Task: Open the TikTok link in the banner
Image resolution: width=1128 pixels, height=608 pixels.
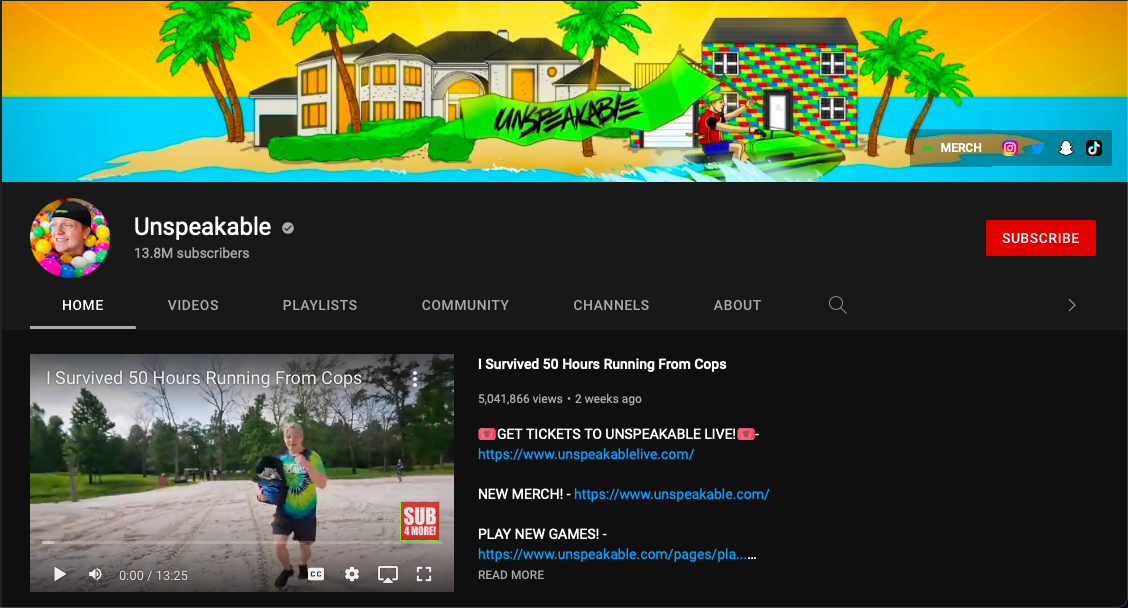Action: 1093,148
